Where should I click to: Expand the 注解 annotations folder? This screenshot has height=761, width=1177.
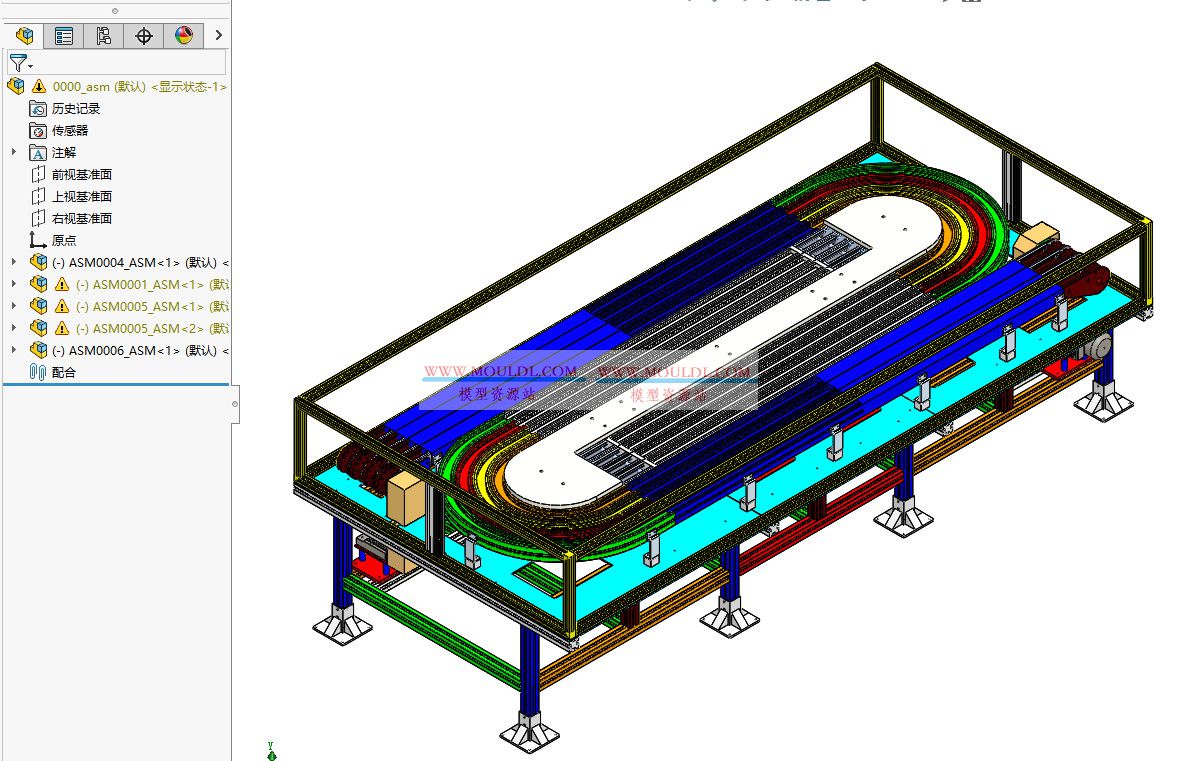[14, 152]
